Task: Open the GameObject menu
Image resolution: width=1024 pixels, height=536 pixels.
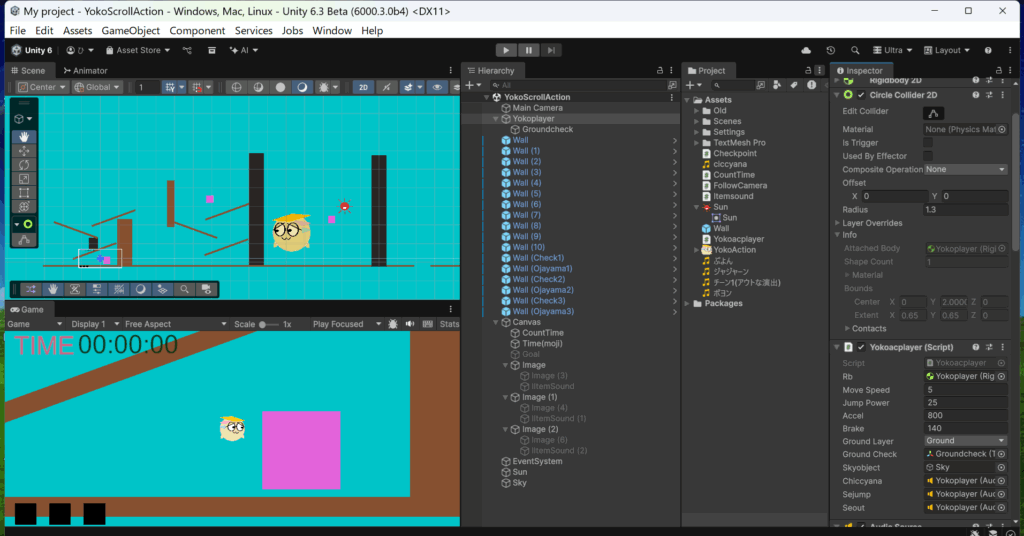Action: pos(131,31)
